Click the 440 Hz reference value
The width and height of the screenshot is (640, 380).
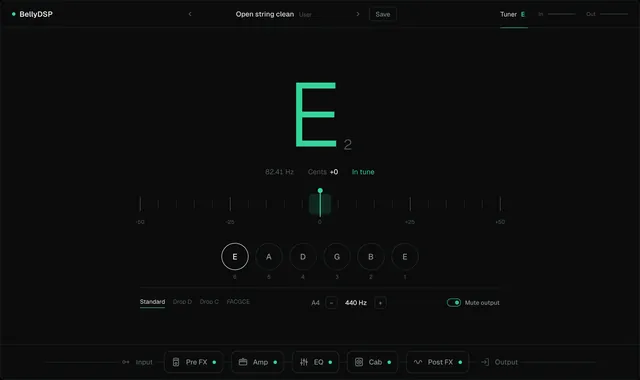[x=356, y=303]
